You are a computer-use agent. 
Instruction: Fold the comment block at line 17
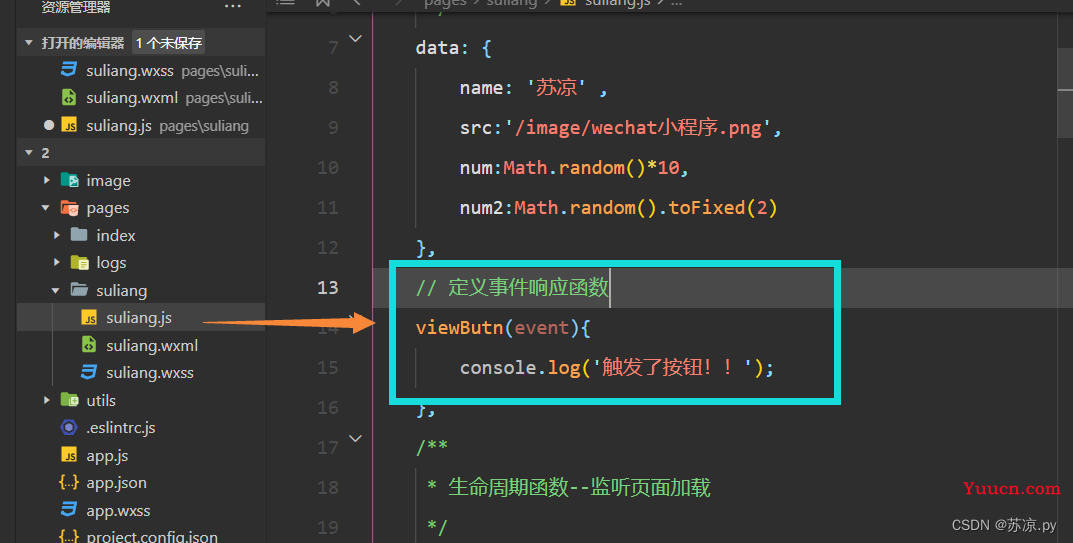(355, 438)
